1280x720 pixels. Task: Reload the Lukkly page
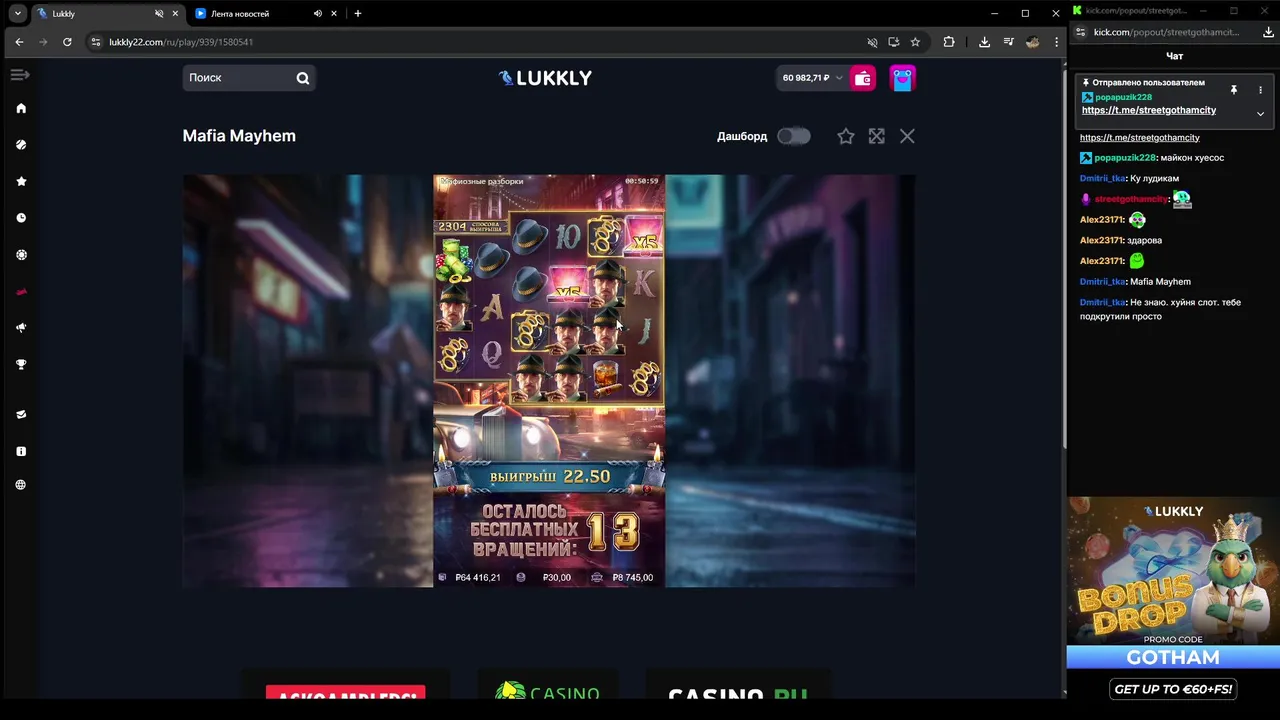click(67, 42)
